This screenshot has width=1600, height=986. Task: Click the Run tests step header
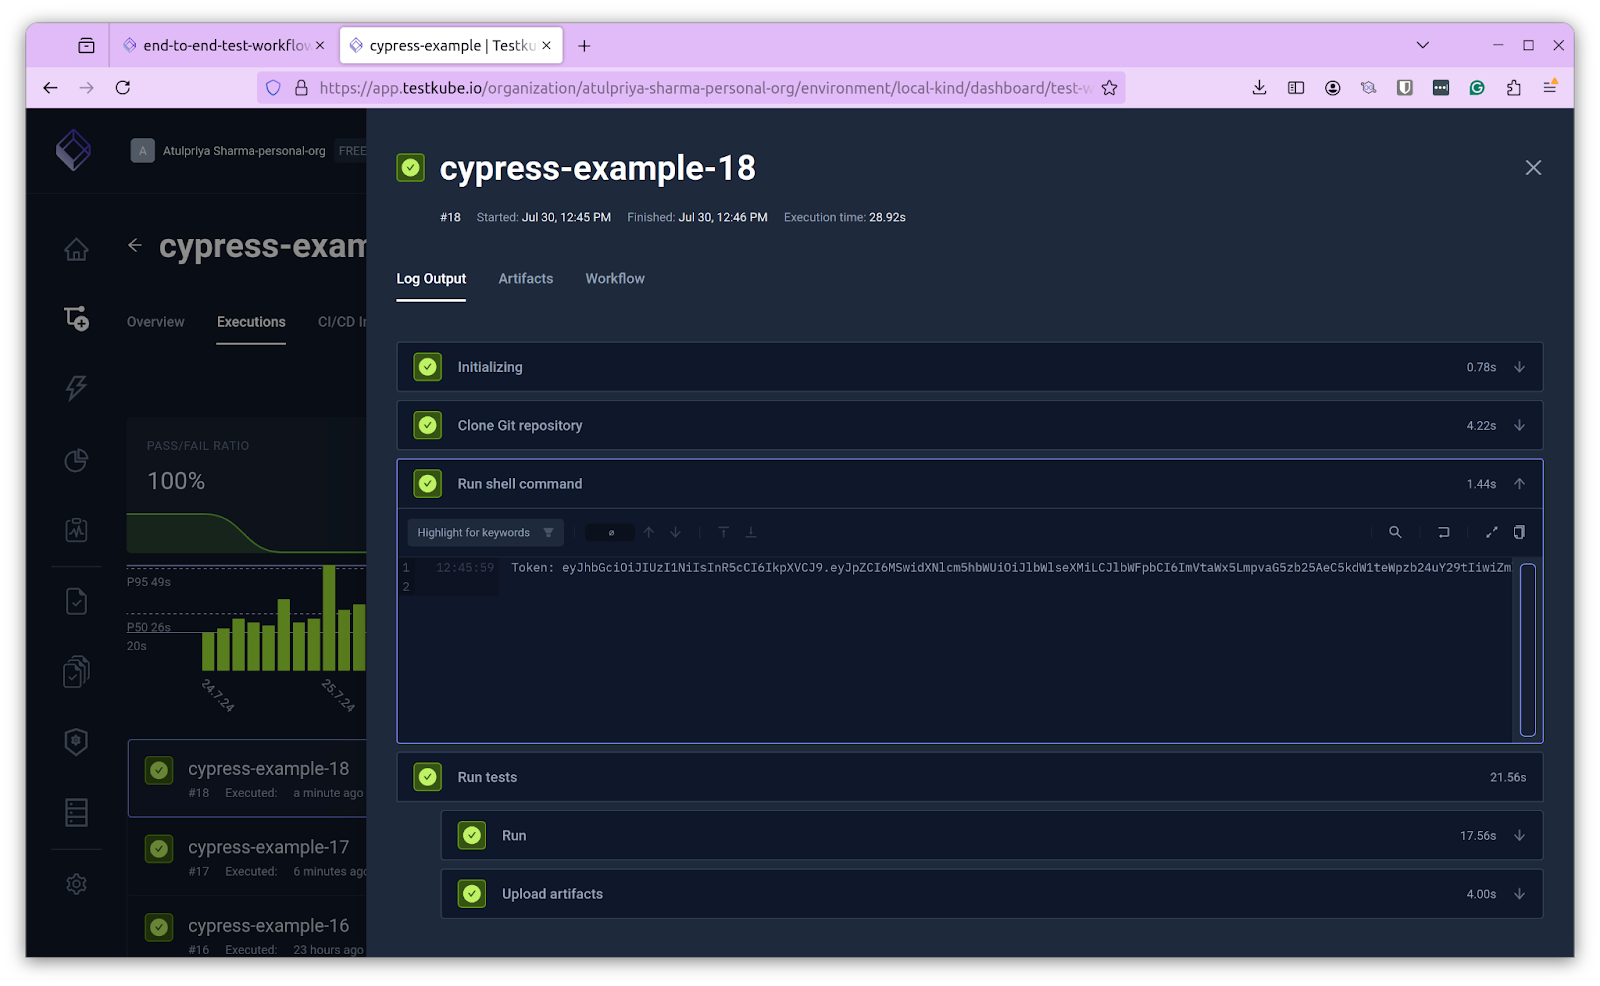[969, 777]
